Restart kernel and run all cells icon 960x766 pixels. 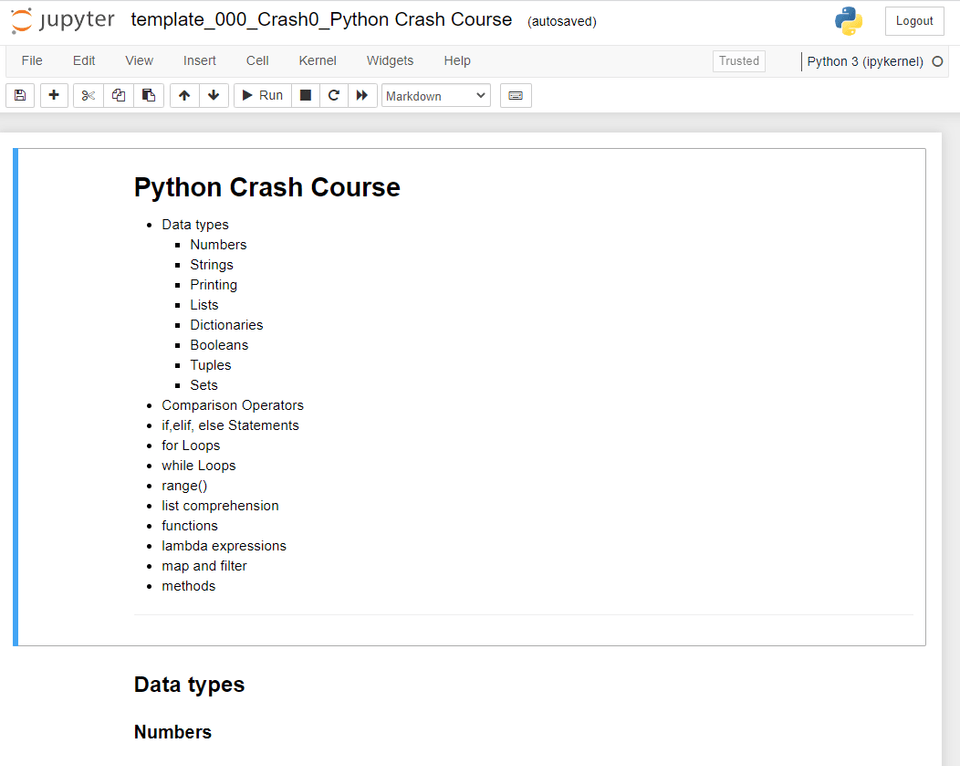(362, 96)
